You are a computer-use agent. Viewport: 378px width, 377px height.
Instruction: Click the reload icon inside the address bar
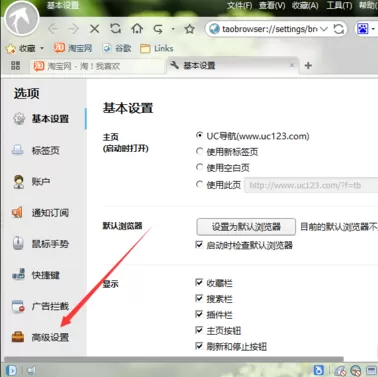point(339,29)
